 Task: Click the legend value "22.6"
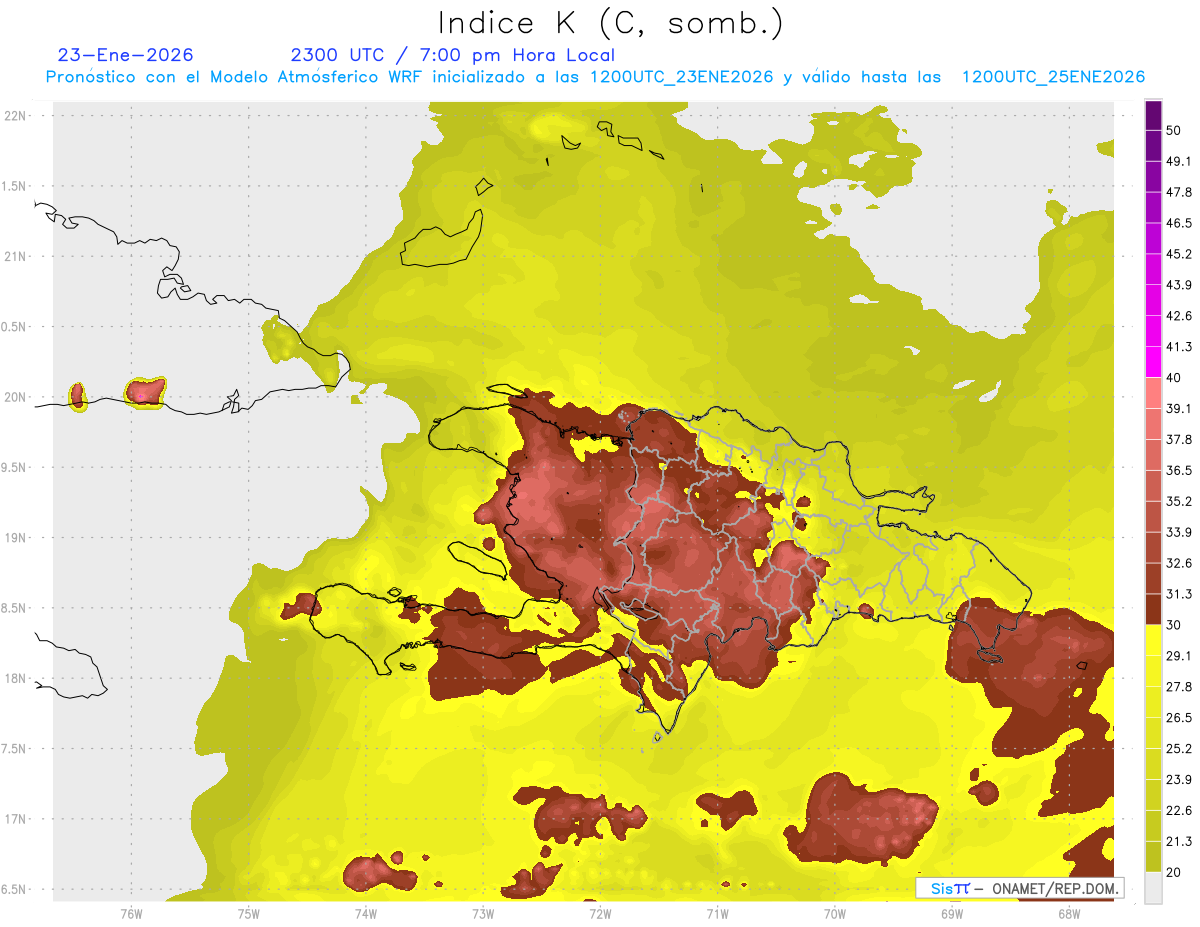point(1179,811)
